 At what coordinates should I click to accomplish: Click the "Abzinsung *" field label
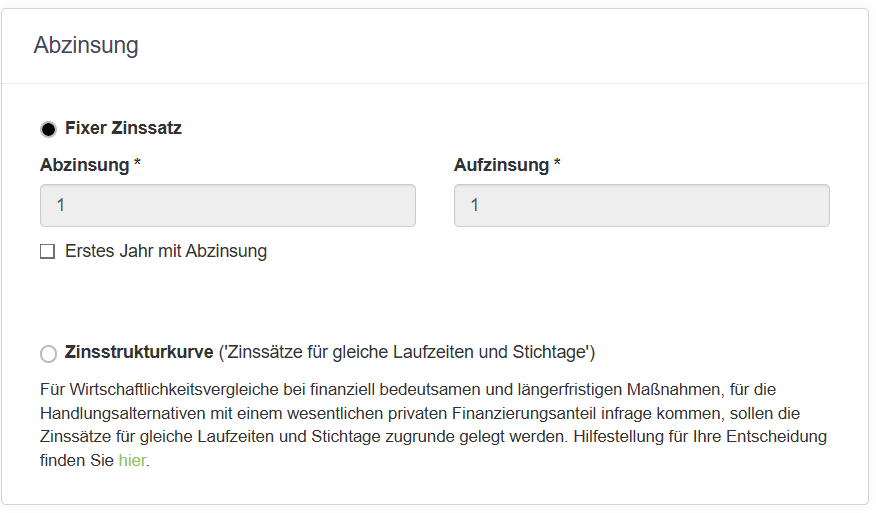[85, 165]
